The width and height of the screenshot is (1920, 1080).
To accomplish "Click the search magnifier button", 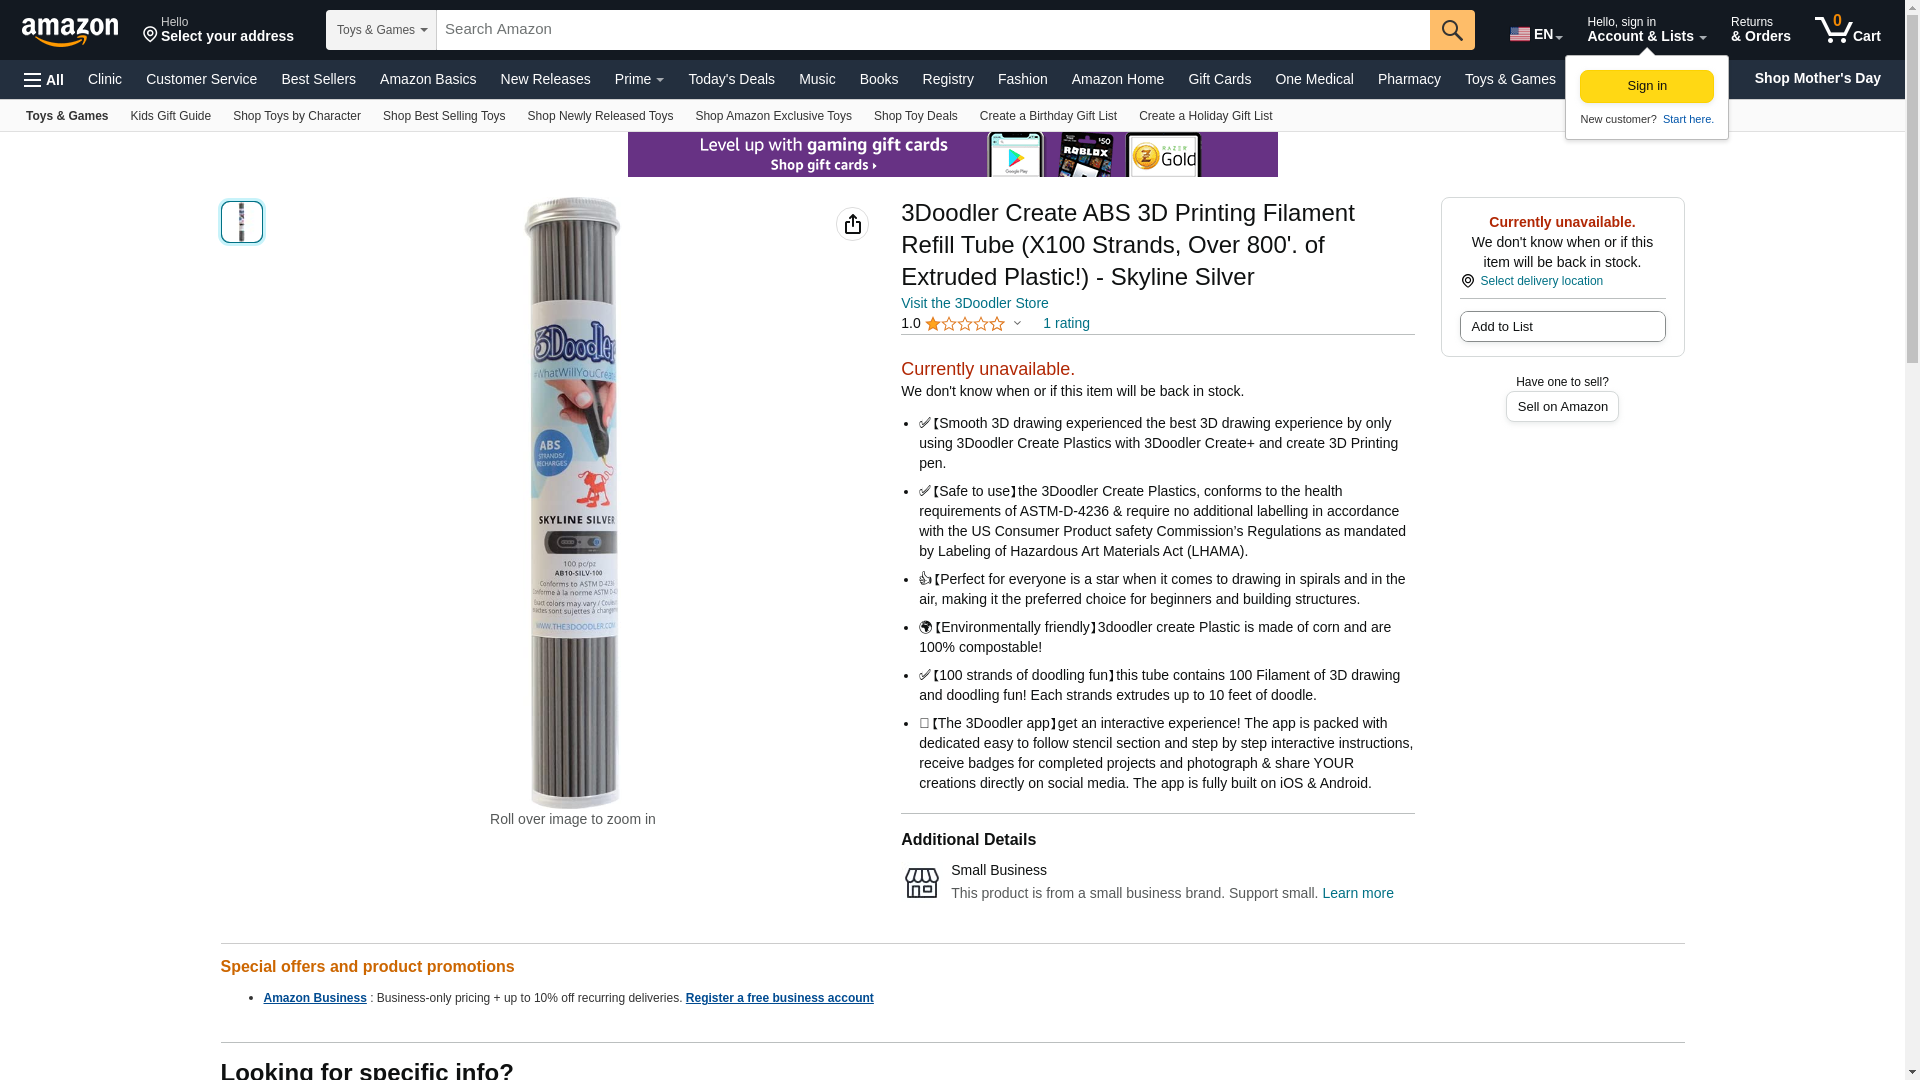I will 1452,30.
